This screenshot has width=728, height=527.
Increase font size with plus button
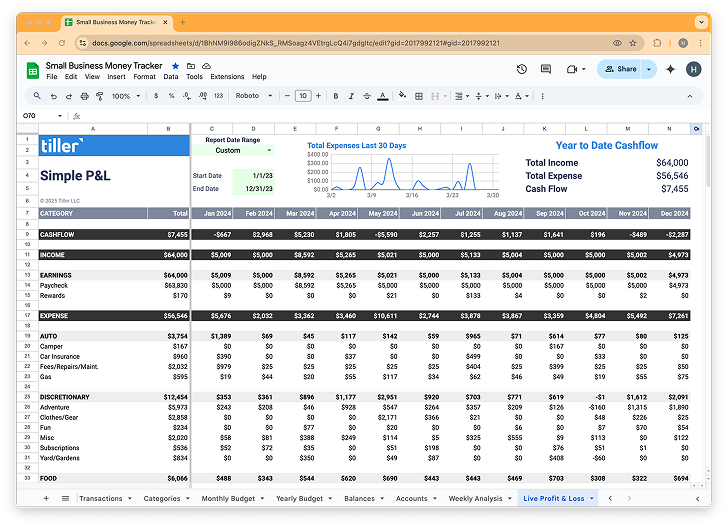pyautogui.click(x=318, y=96)
